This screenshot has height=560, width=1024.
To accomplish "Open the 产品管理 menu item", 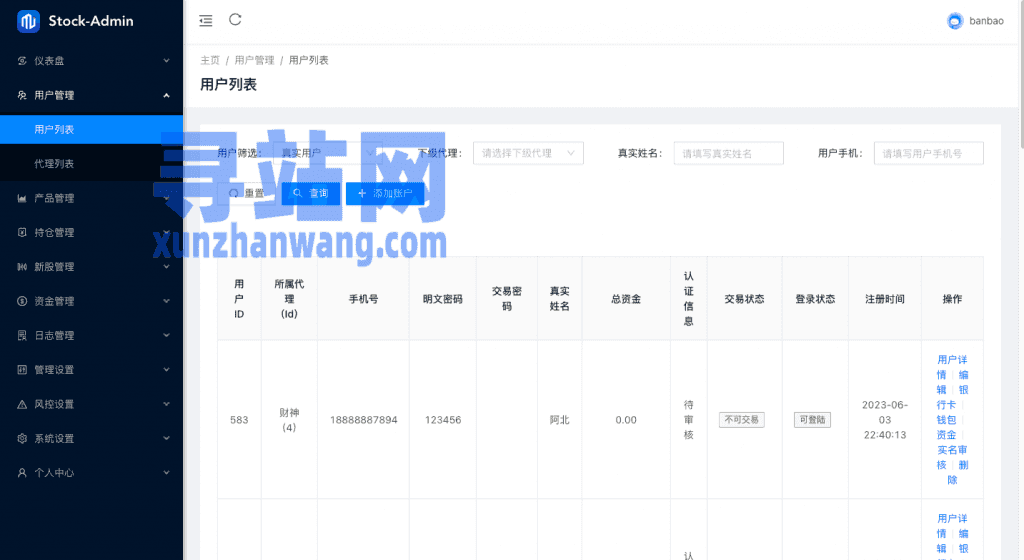I will [91, 198].
